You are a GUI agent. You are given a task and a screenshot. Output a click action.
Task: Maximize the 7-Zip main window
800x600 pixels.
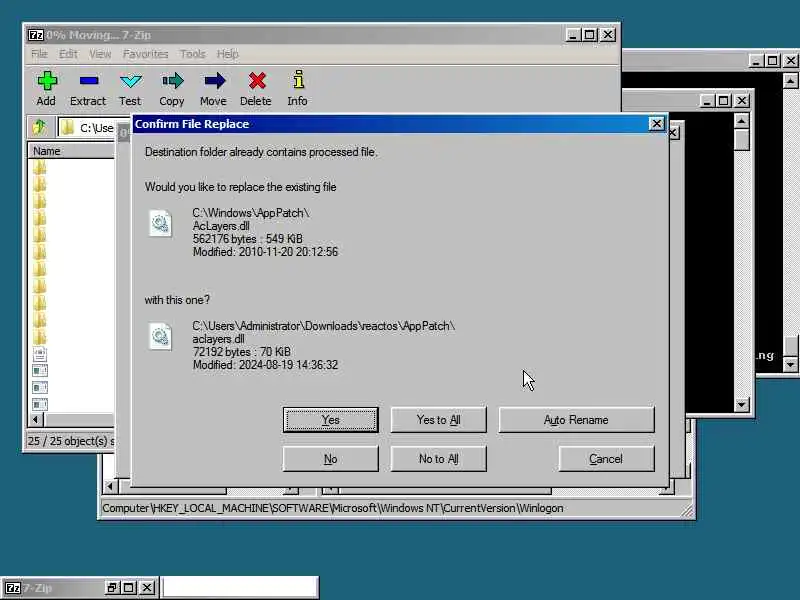590,35
